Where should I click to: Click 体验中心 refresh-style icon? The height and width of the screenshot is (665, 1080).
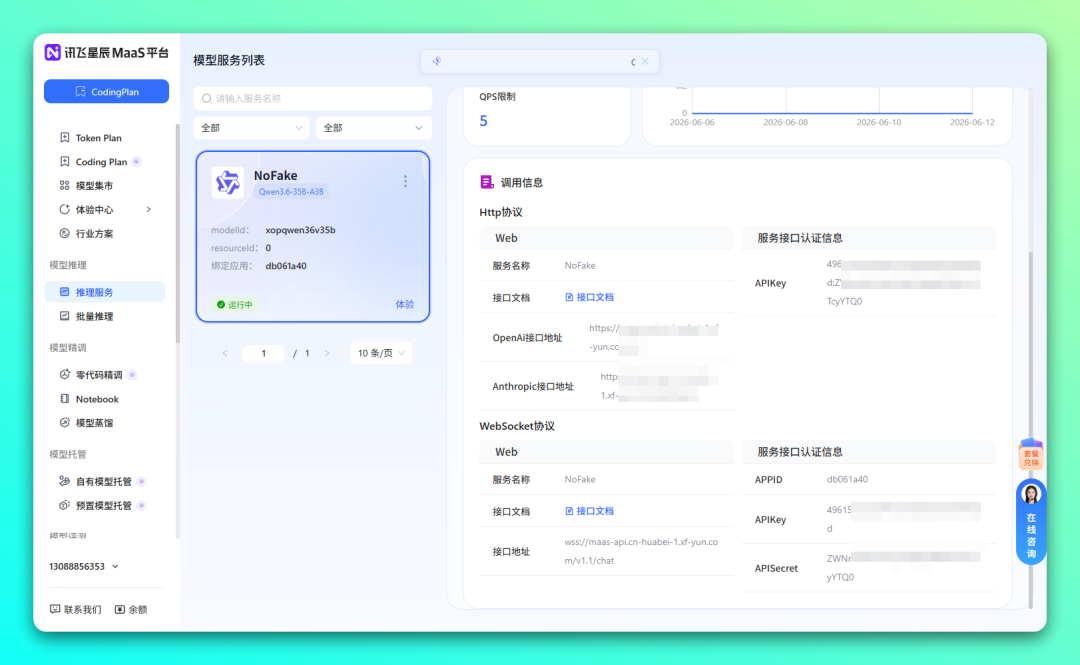tap(65, 209)
